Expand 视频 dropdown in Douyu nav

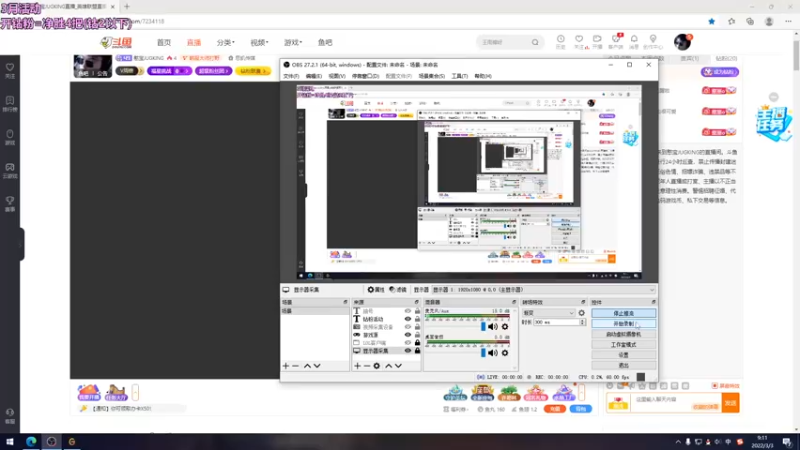pyautogui.click(x=259, y=42)
